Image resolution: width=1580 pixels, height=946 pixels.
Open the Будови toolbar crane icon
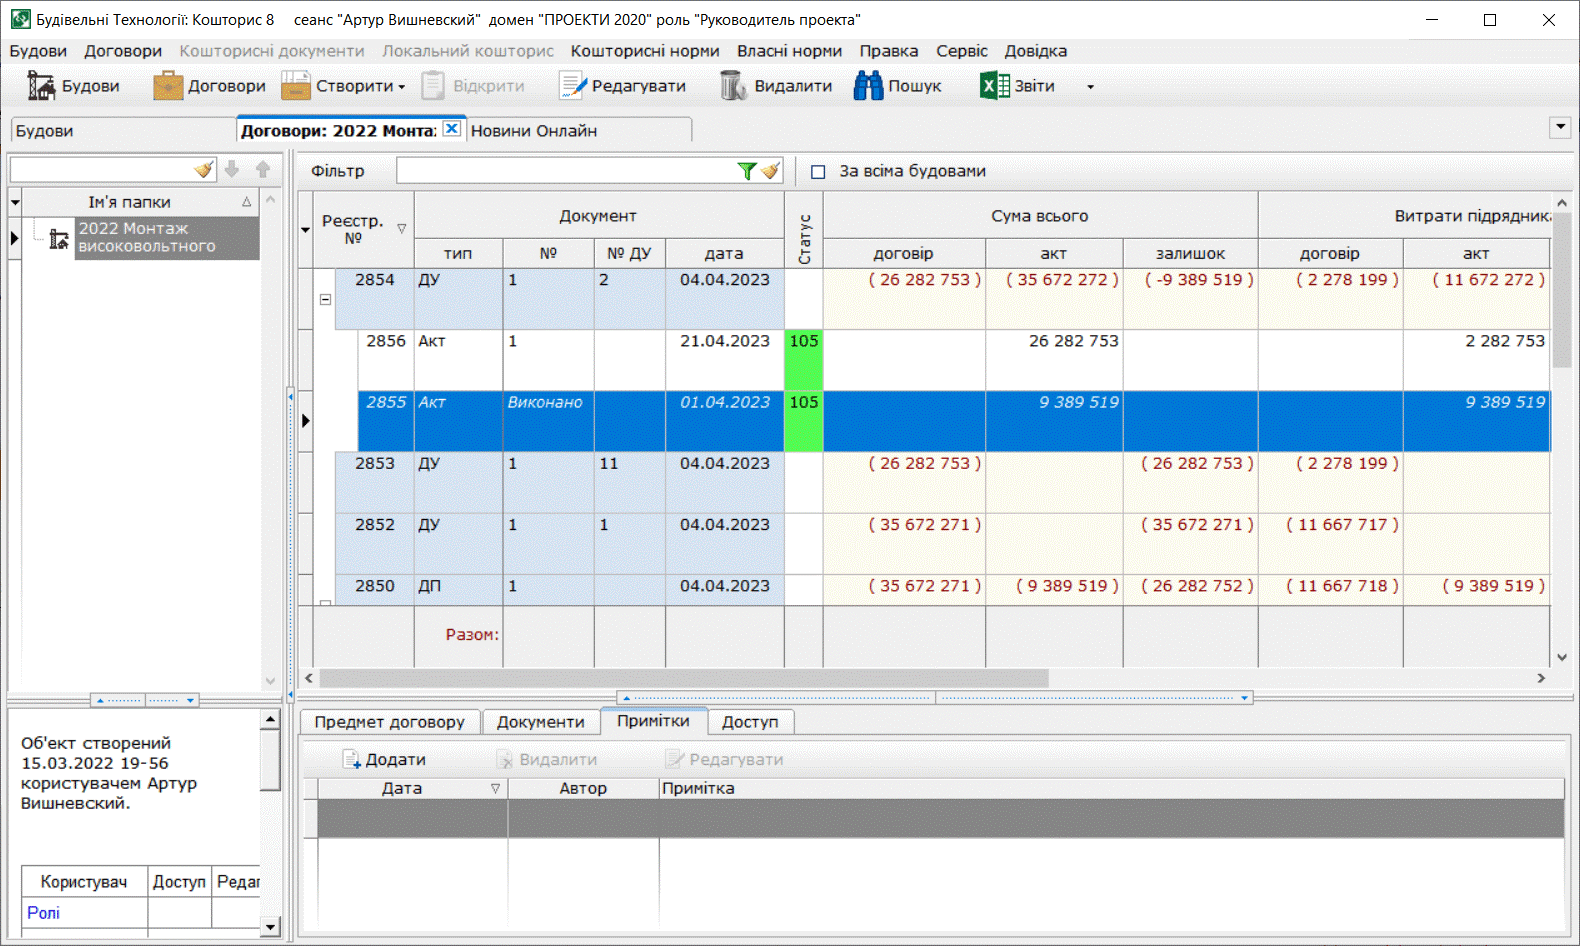pos(41,87)
